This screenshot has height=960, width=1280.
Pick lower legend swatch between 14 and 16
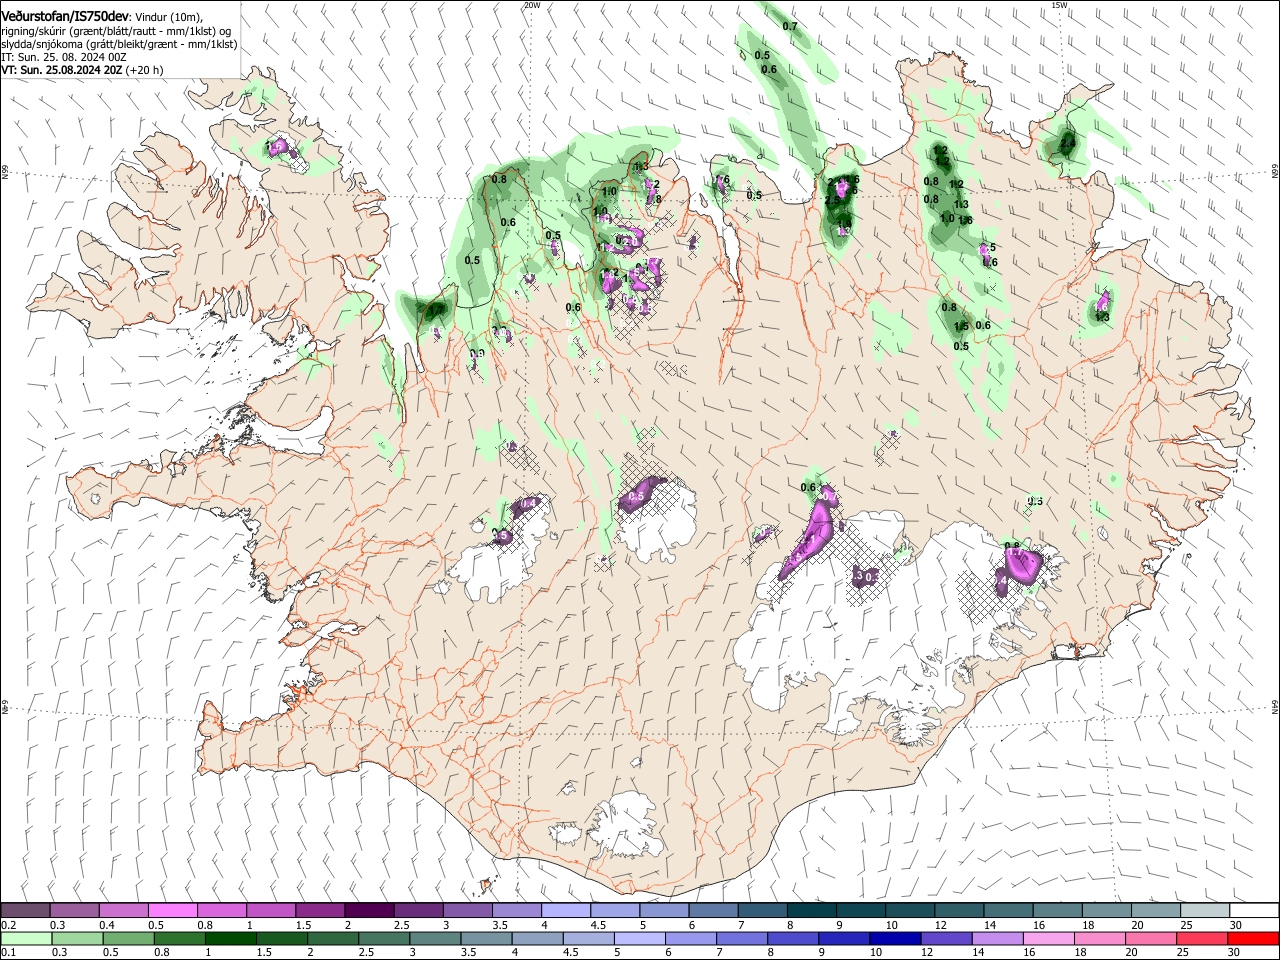pyautogui.click(x=998, y=938)
